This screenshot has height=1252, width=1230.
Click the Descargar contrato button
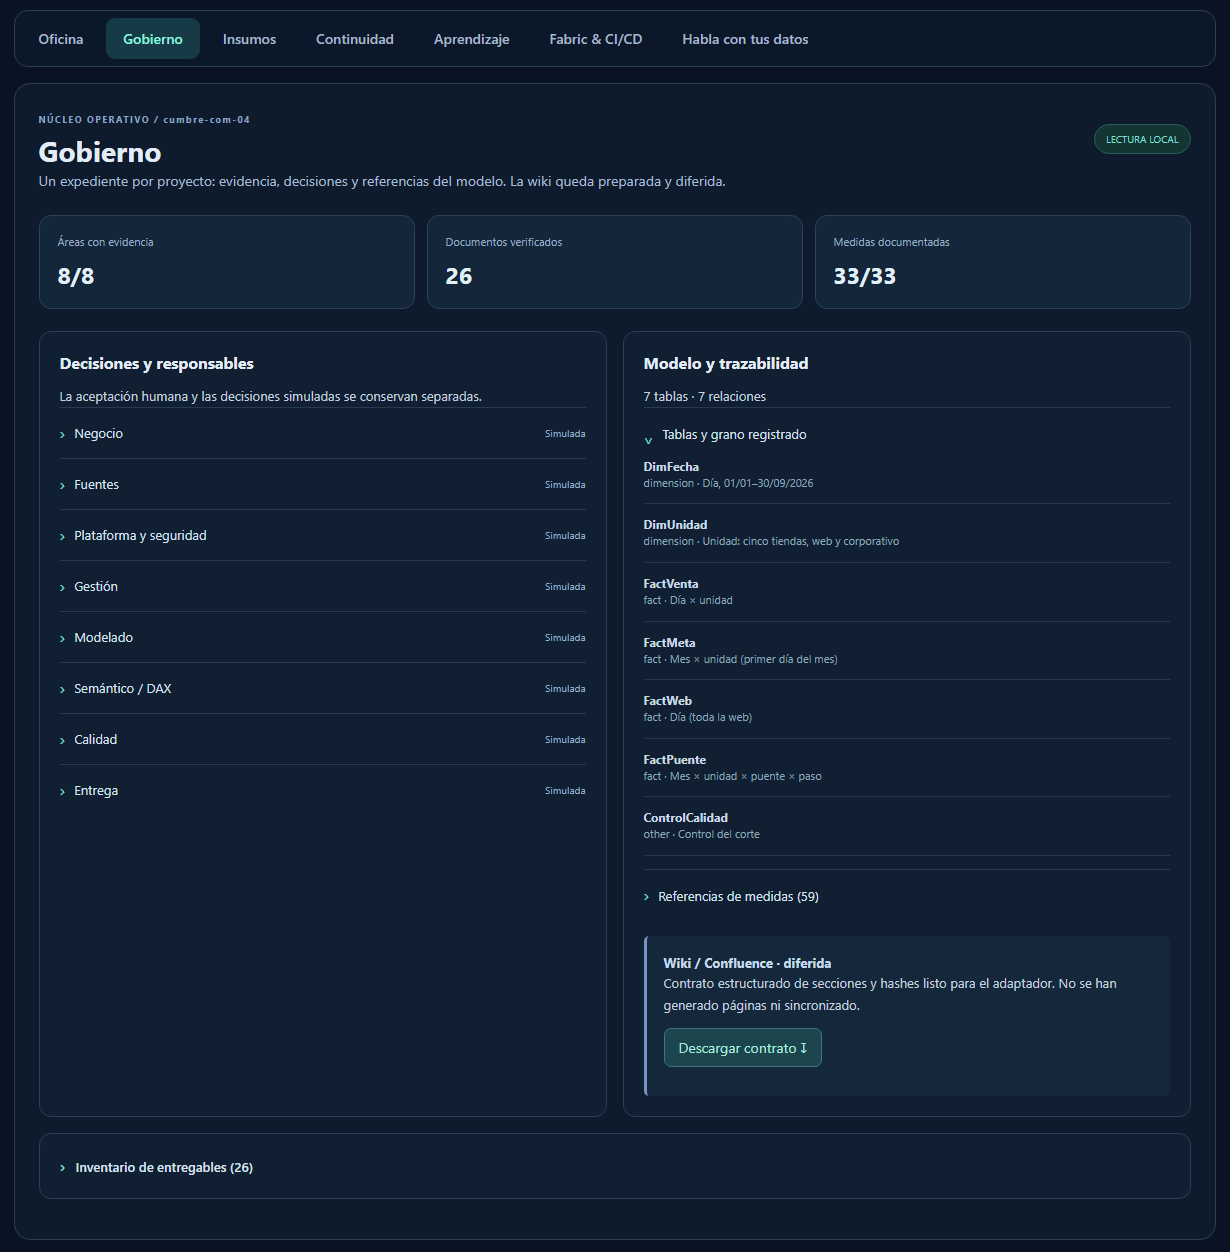(x=742, y=1048)
